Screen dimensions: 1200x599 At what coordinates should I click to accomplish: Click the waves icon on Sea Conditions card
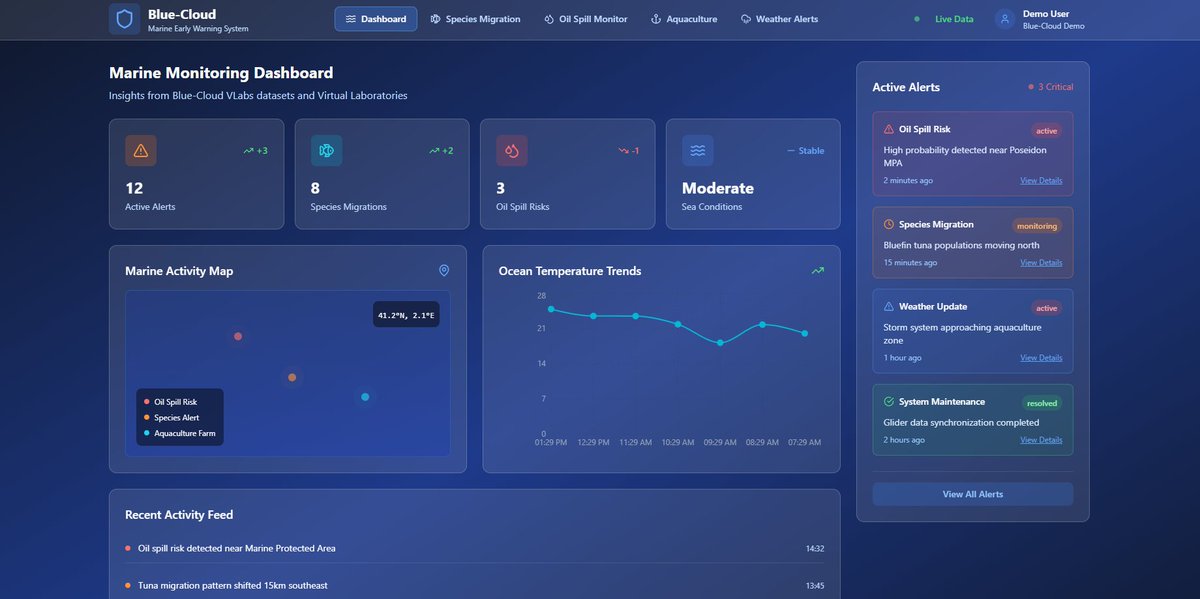coord(696,149)
